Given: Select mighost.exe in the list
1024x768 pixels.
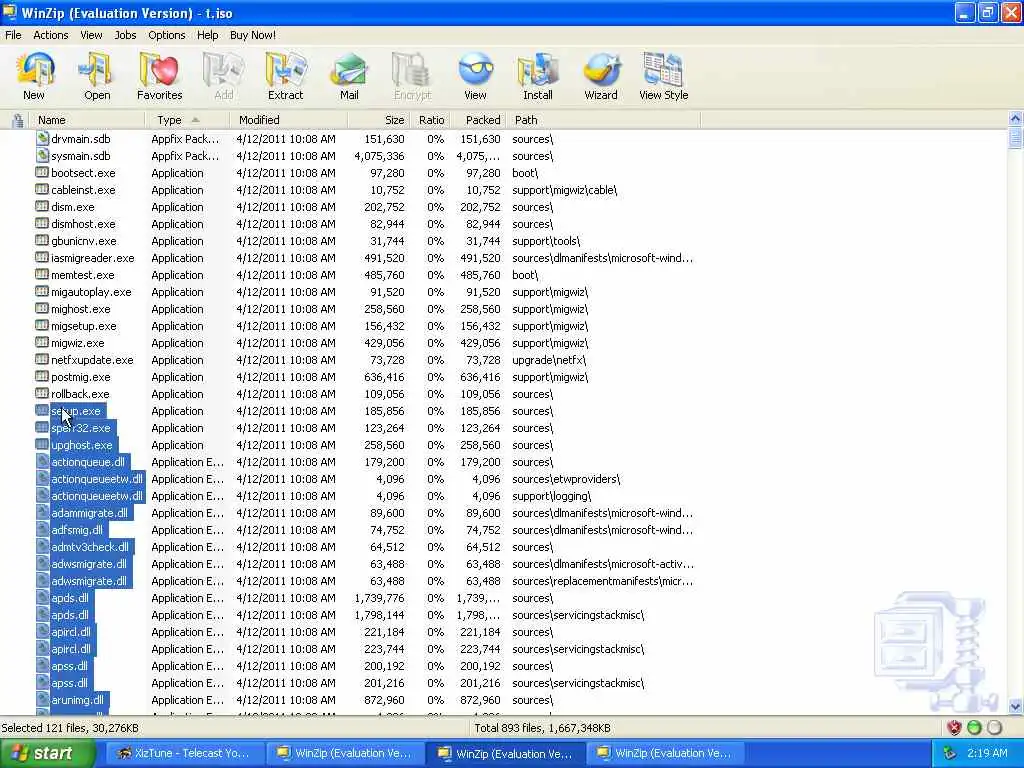Looking at the screenshot, I should click(x=81, y=309).
